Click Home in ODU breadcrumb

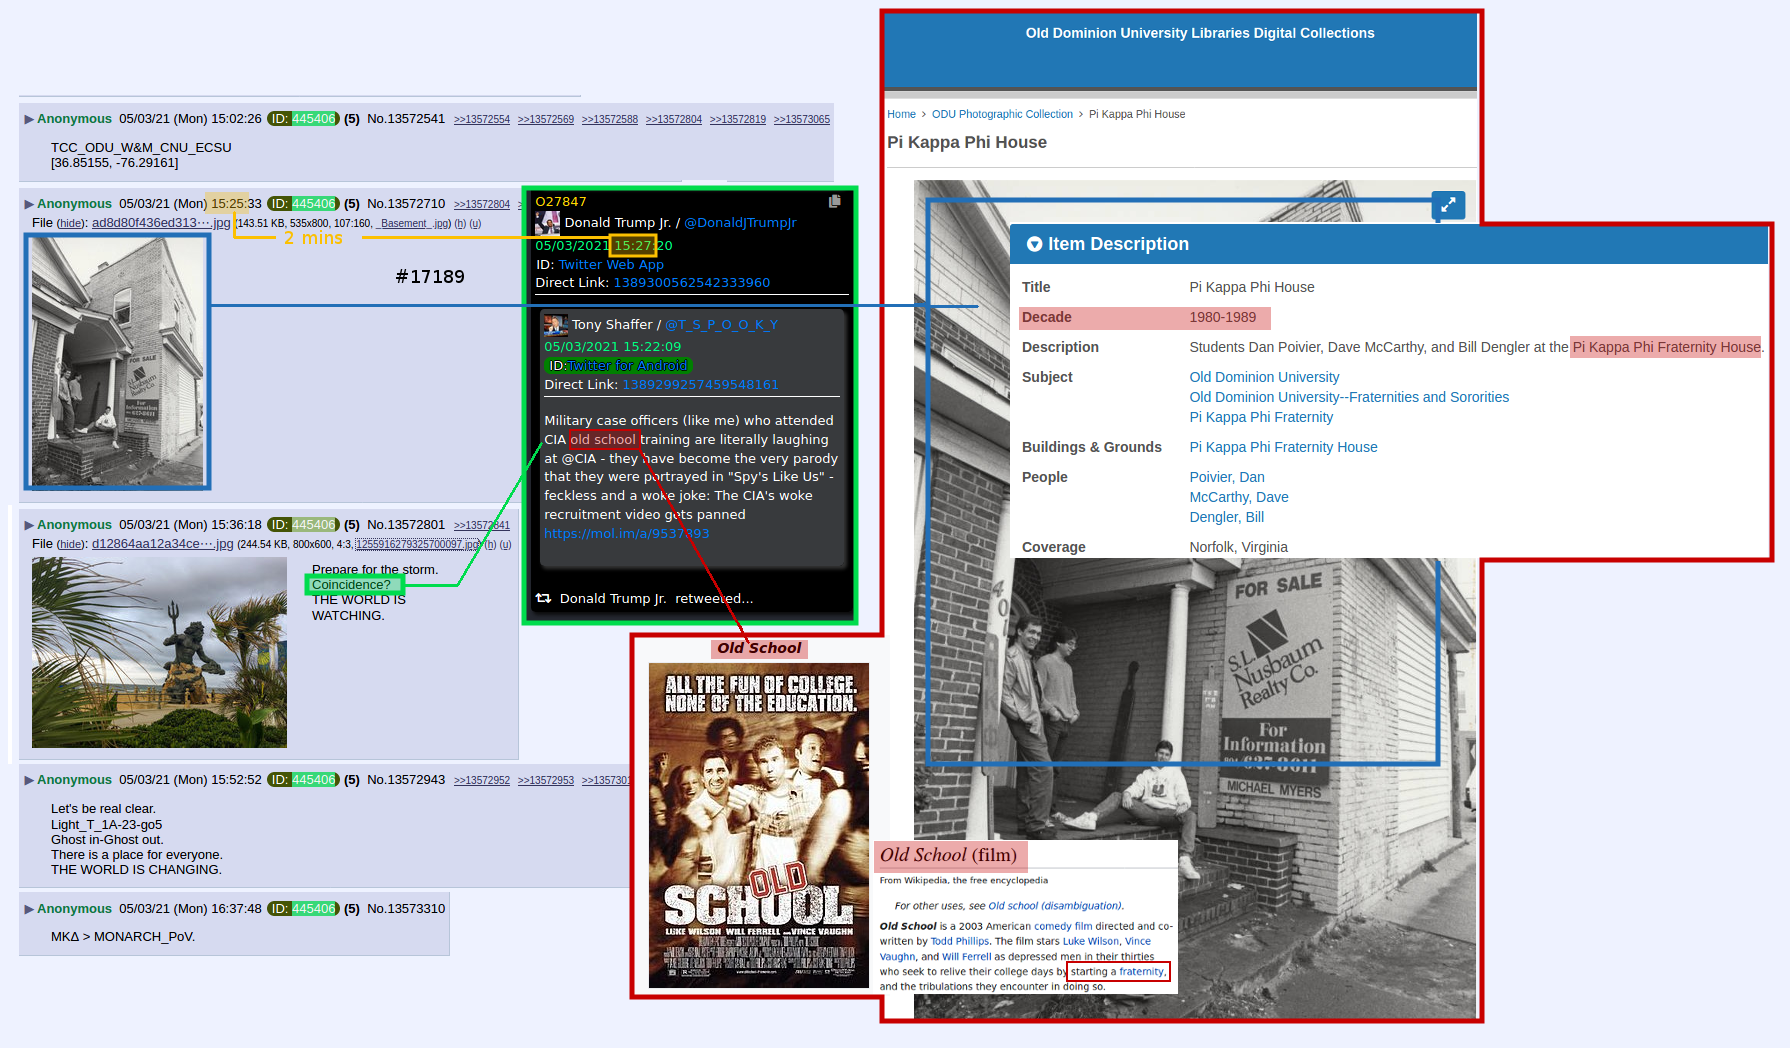[x=901, y=115]
